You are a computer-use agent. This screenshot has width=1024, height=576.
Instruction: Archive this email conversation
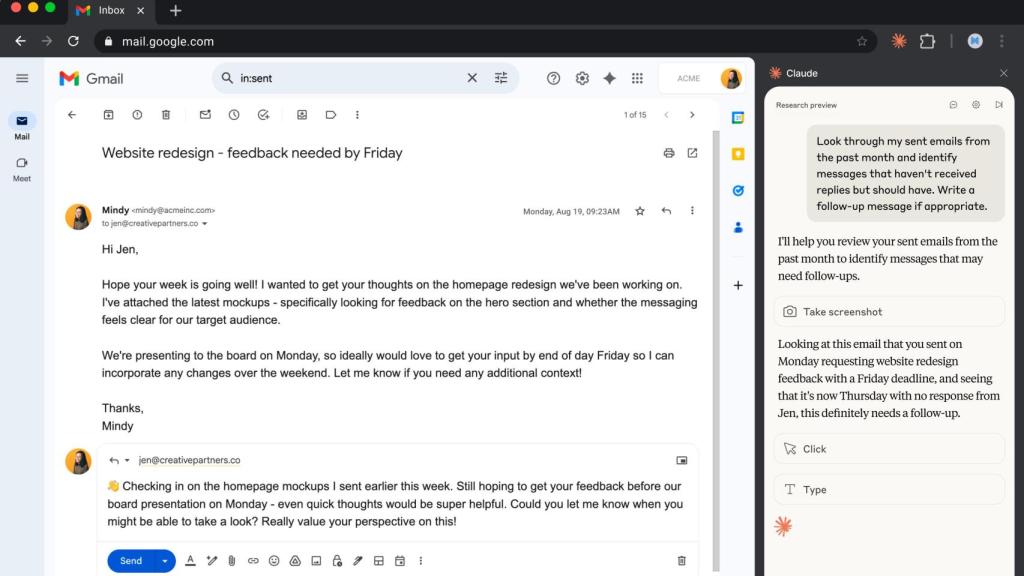(x=108, y=115)
